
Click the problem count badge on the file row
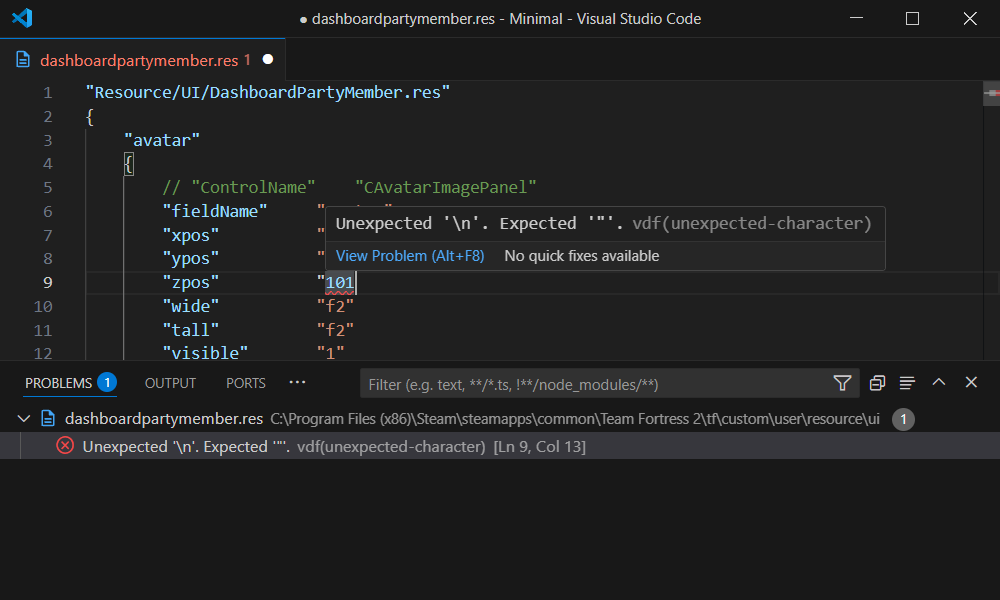click(903, 419)
